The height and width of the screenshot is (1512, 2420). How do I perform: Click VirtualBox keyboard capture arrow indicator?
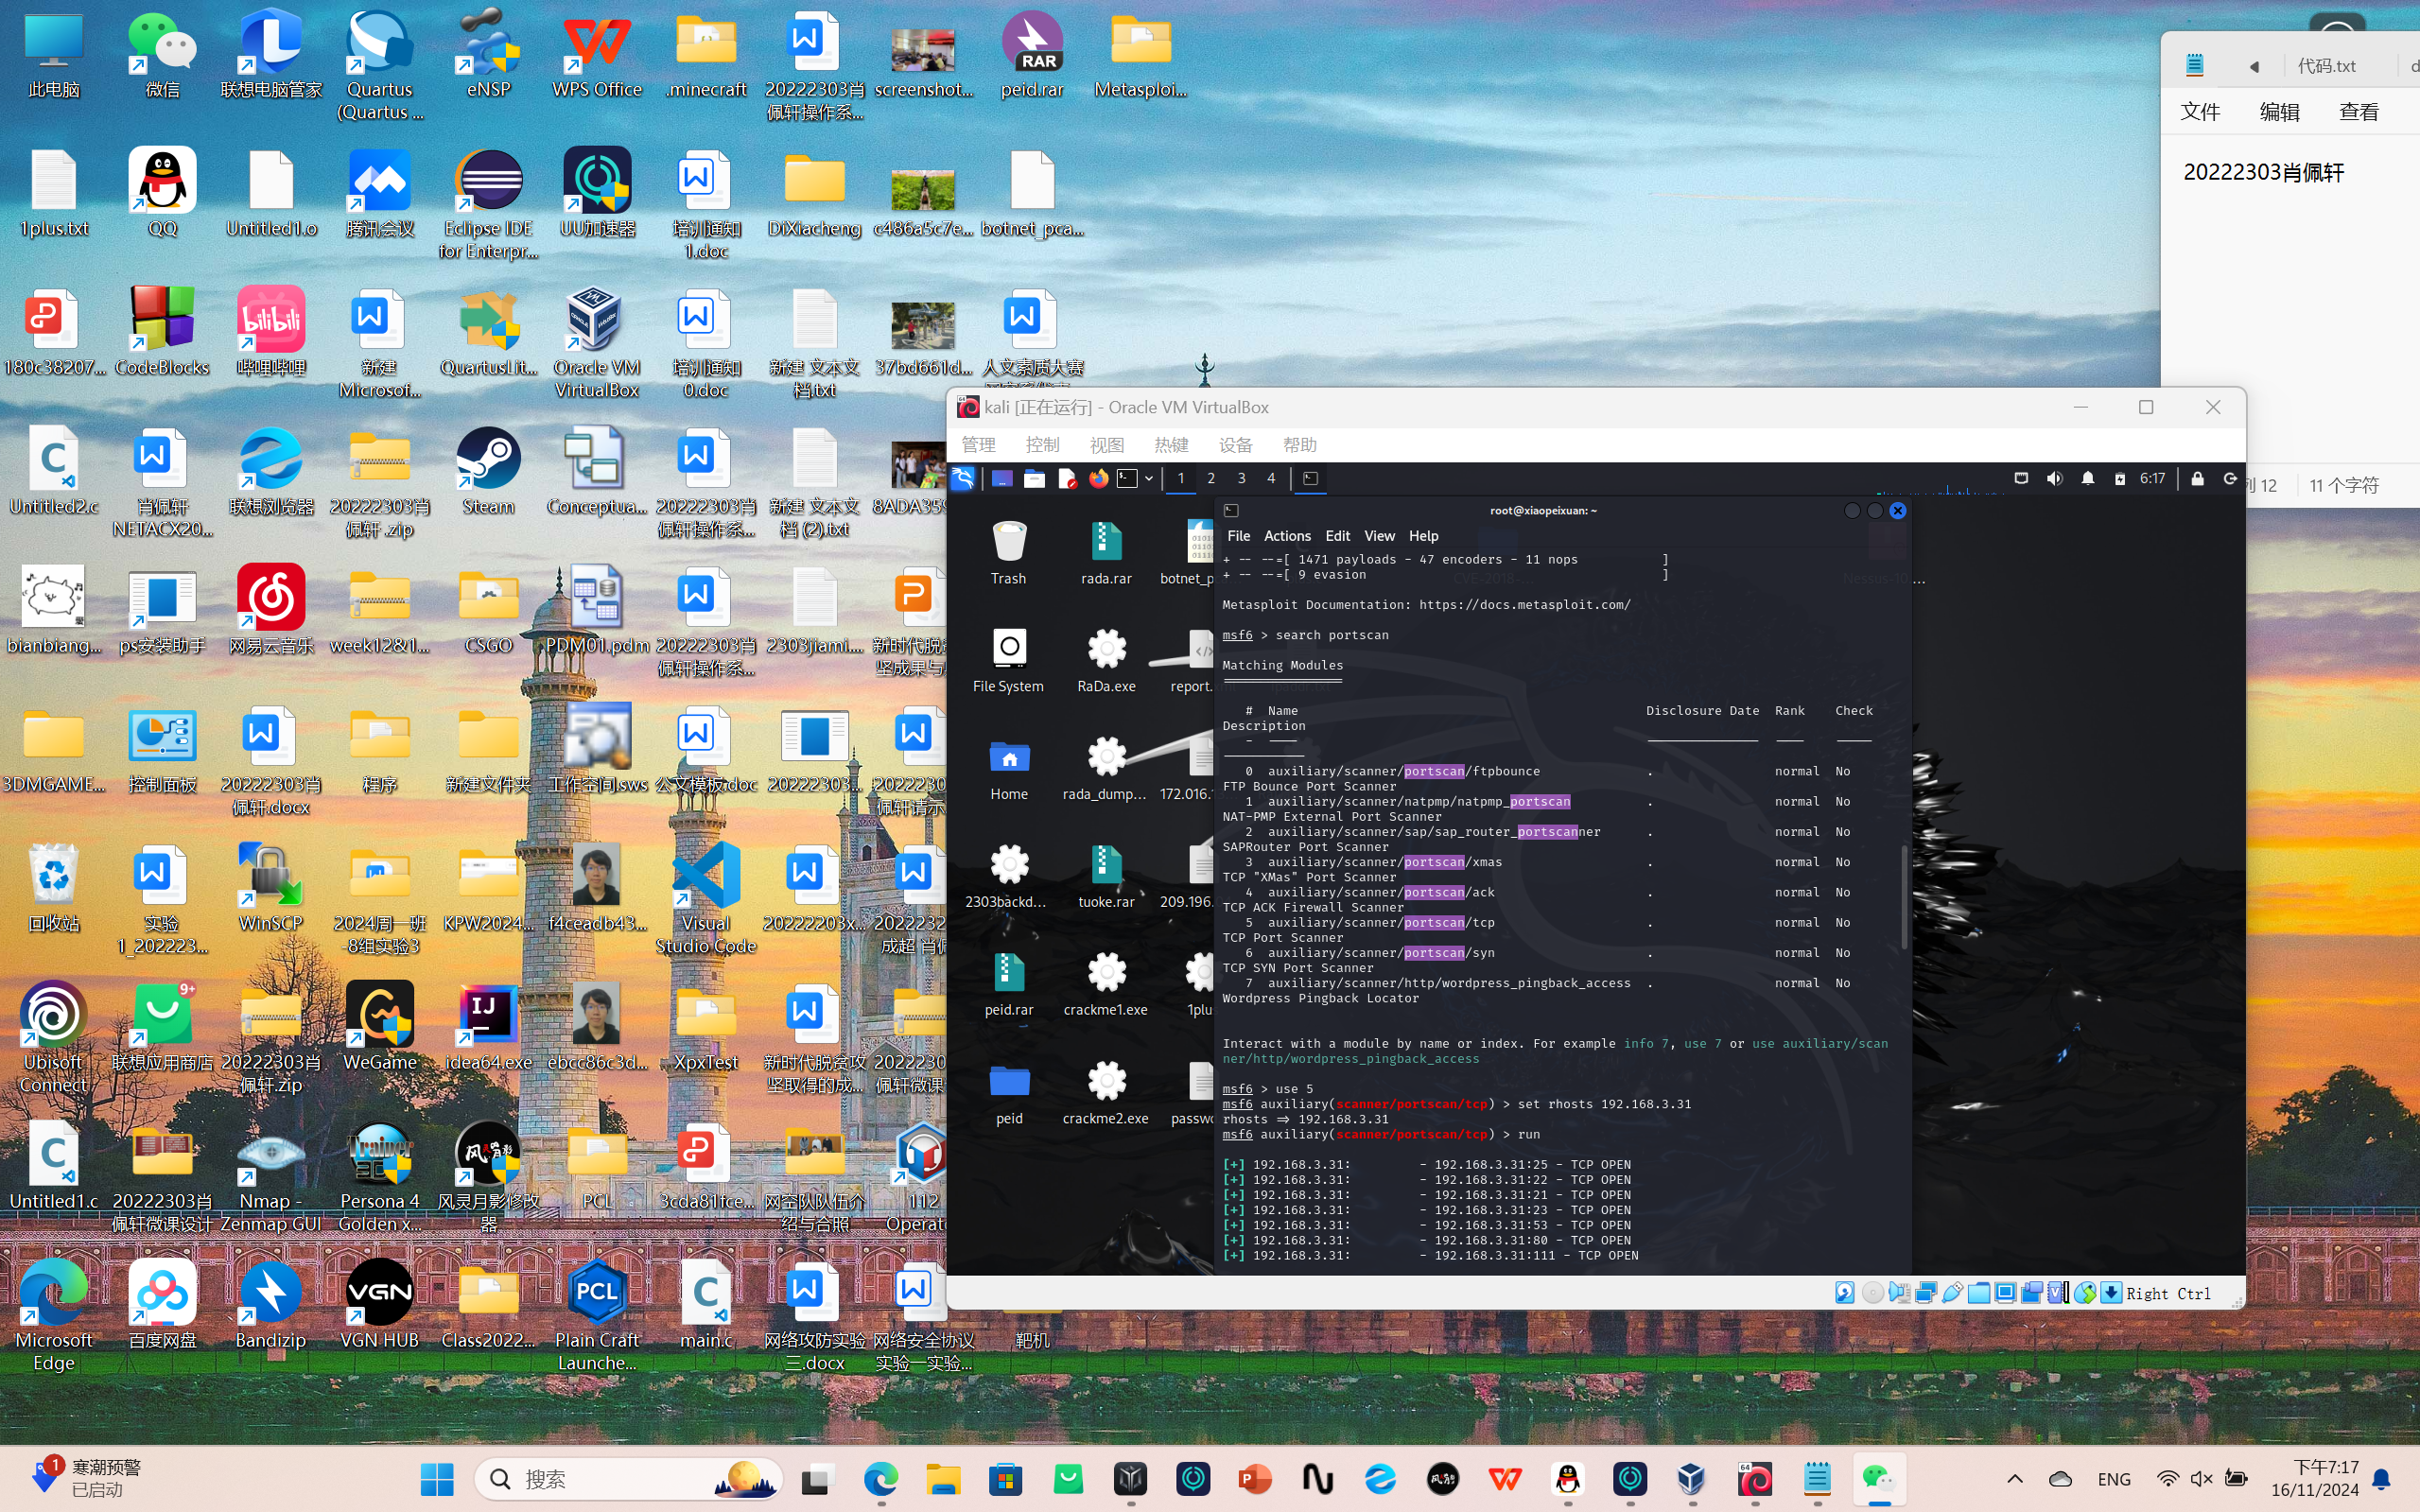click(x=2110, y=1293)
